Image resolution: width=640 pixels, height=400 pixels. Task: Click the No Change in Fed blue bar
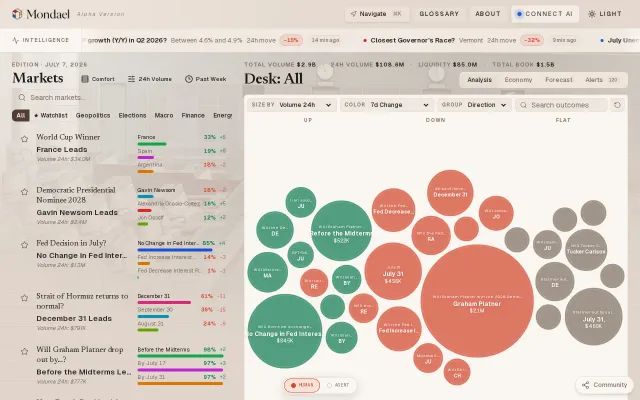(175, 250)
